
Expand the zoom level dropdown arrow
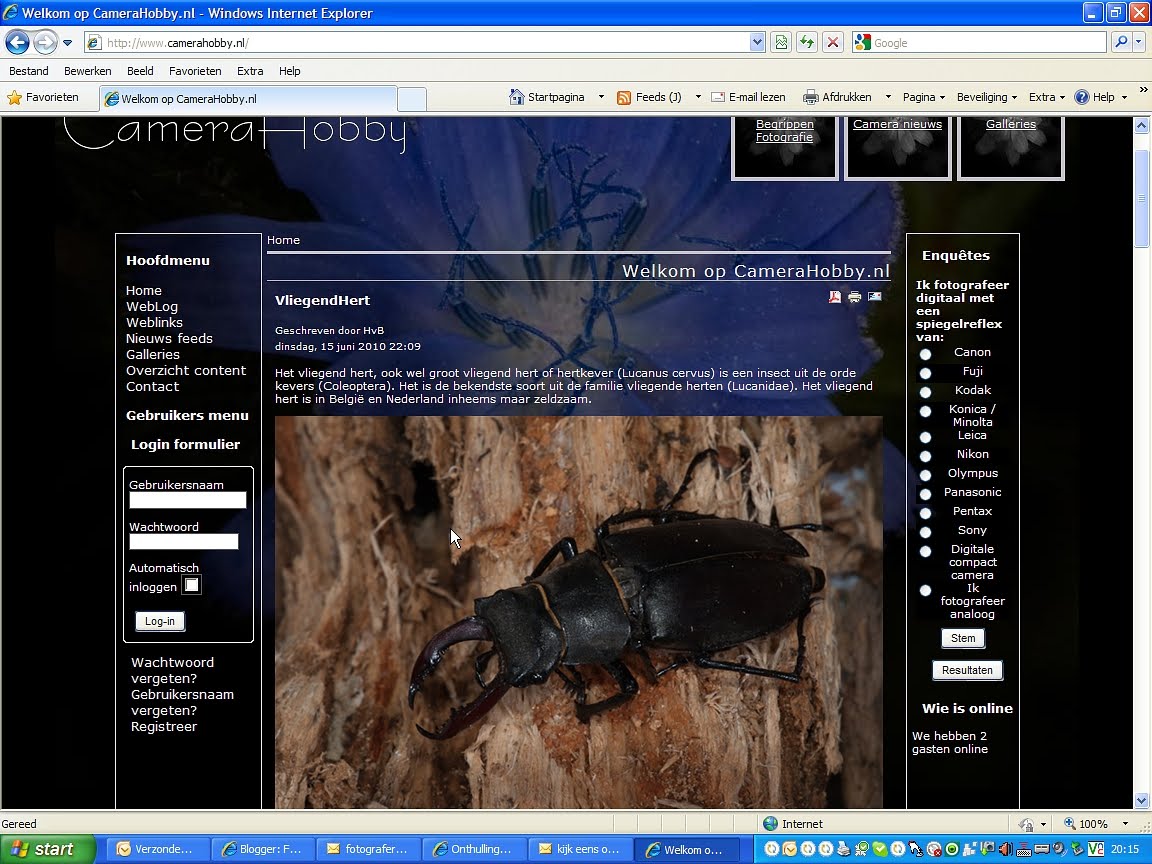[x=1125, y=824]
